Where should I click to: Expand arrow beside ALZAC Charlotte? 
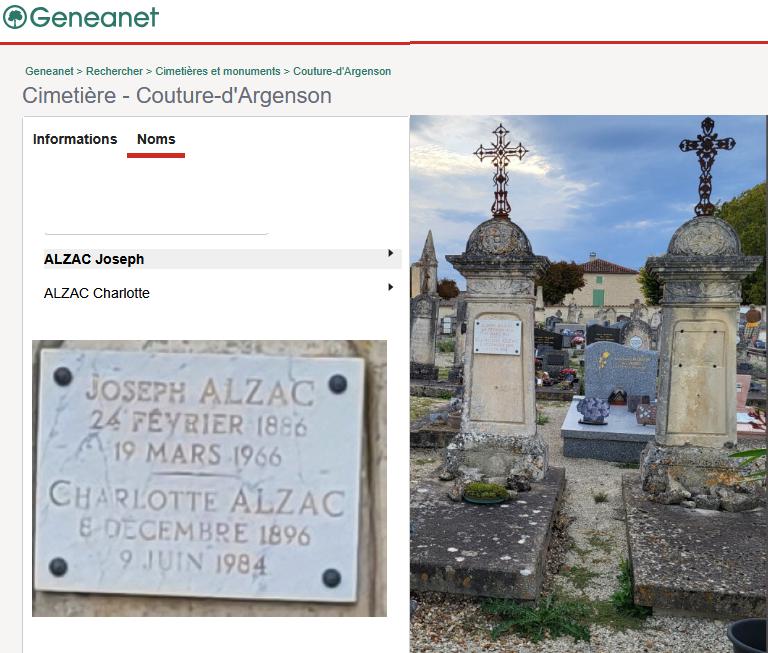coord(390,287)
